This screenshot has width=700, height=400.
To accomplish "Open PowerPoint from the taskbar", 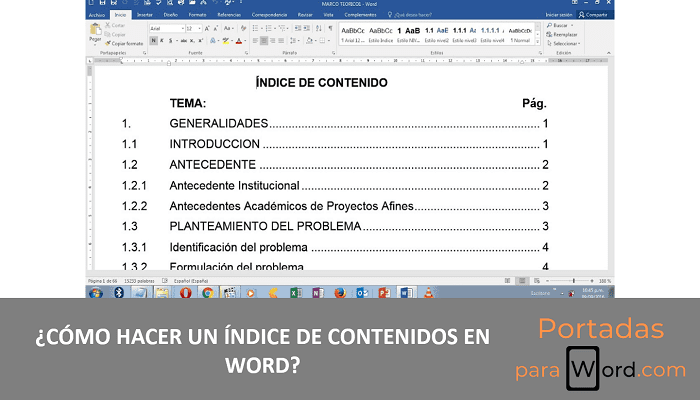I will point(384,293).
